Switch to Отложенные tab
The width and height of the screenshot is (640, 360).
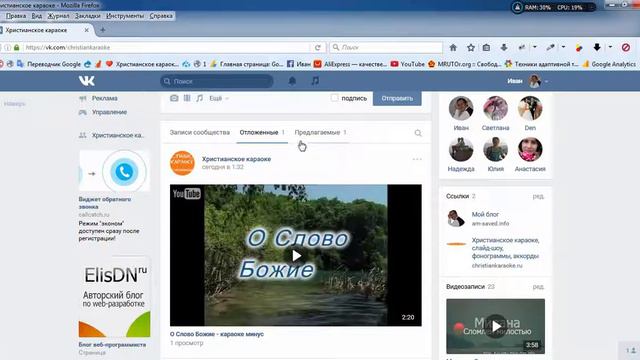[262, 132]
